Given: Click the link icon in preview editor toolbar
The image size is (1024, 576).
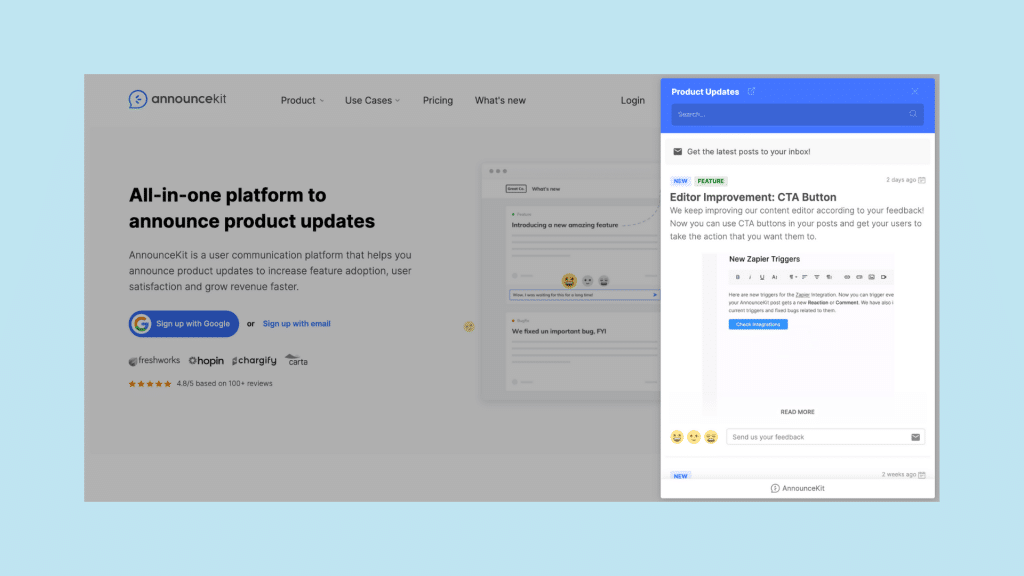Looking at the screenshot, I should 847,277.
